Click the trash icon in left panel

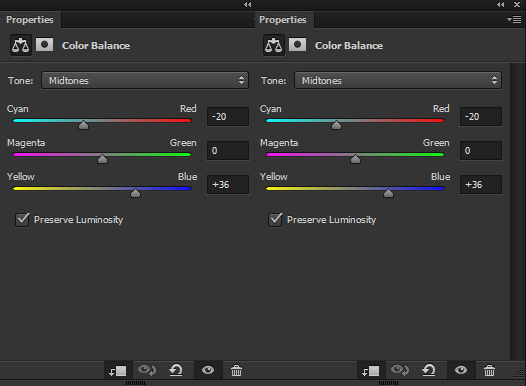tap(236, 370)
